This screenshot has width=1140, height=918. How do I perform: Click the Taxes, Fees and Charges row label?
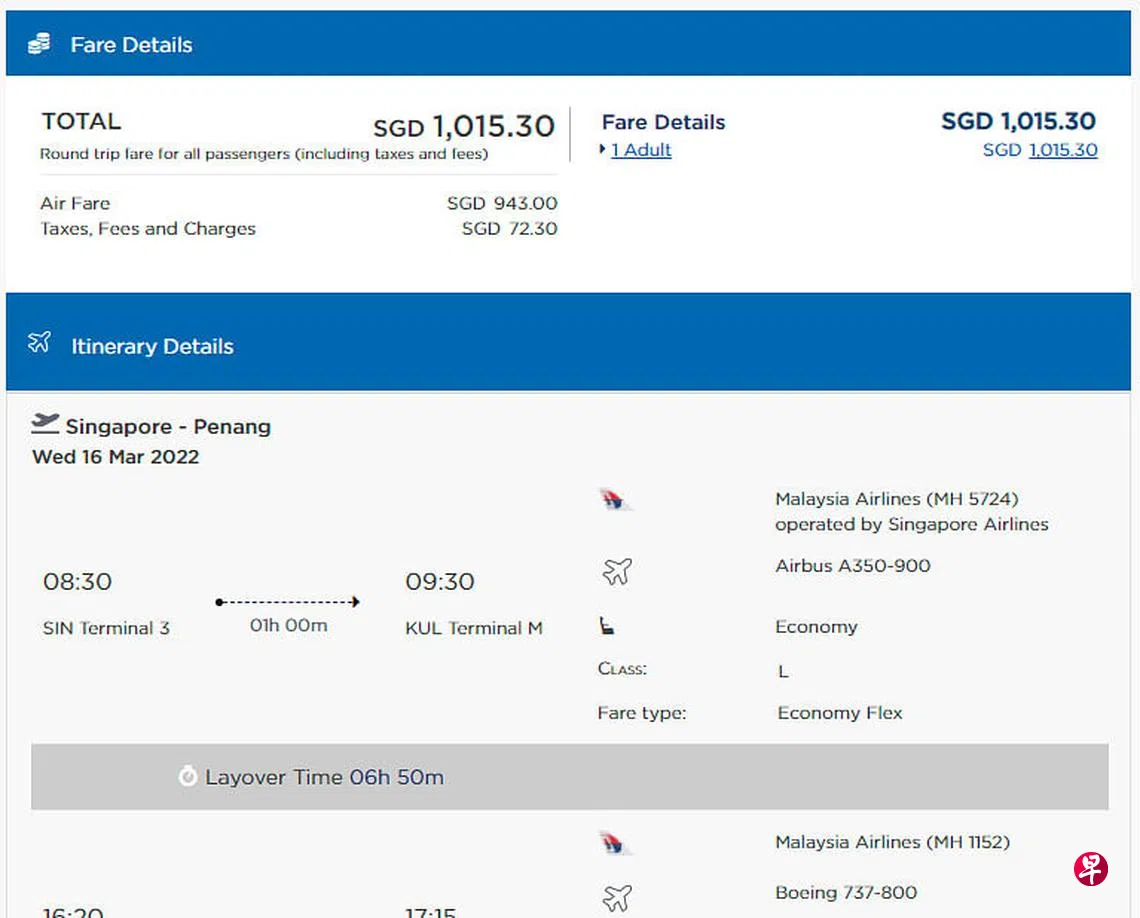coord(147,229)
